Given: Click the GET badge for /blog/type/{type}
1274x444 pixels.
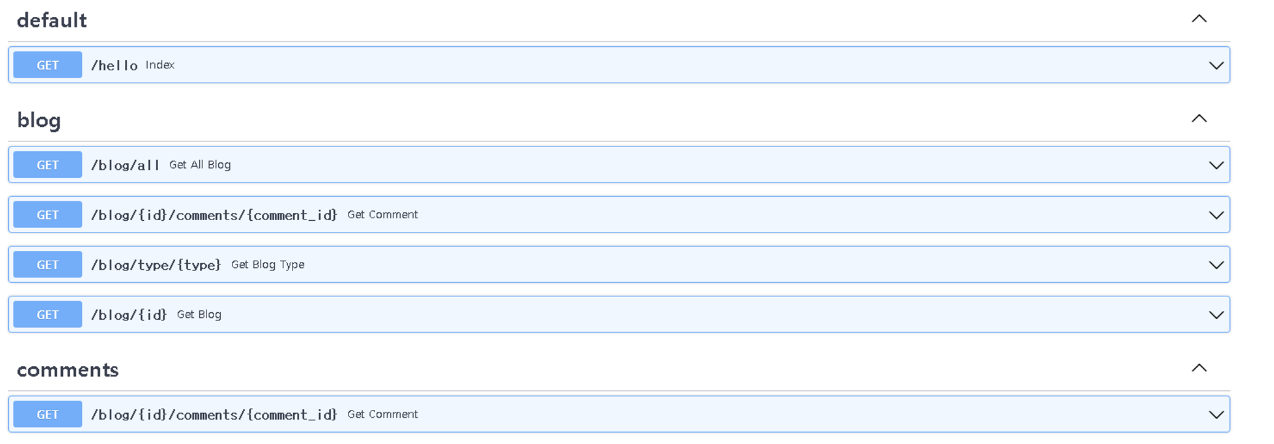Looking at the screenshot, I should pos(48,265).
